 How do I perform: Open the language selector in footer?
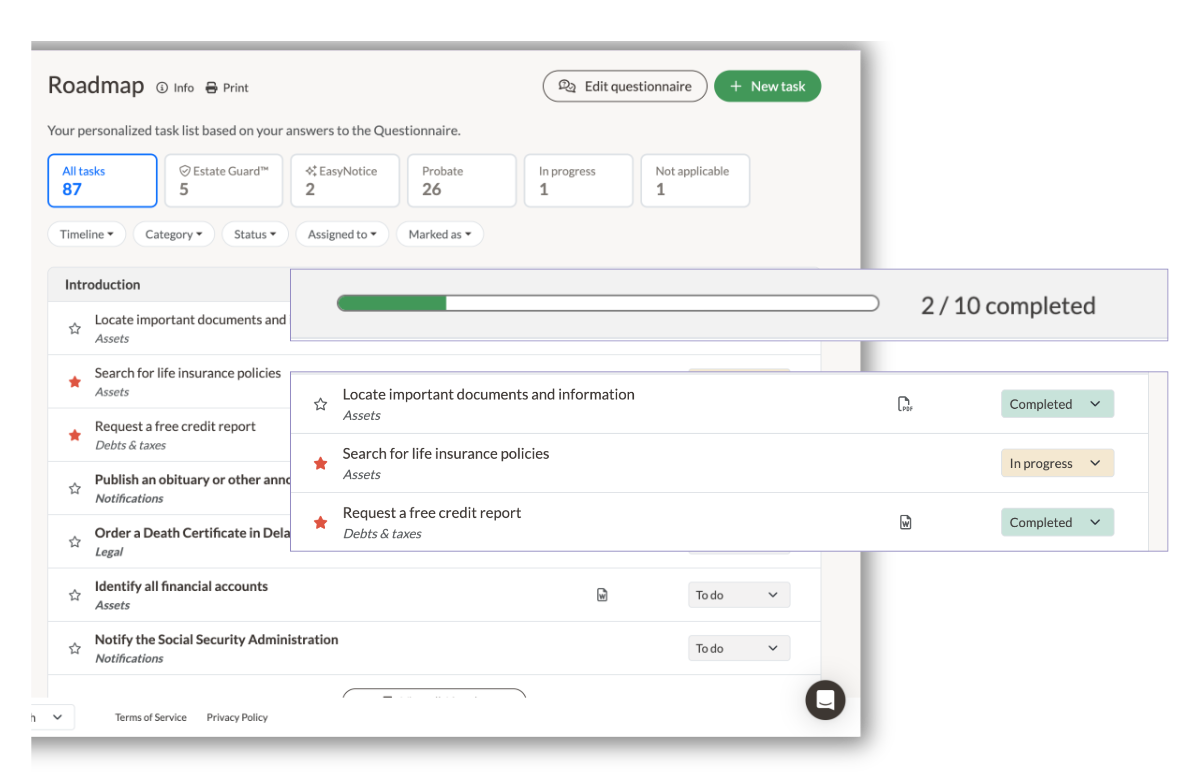pos(52,717)
